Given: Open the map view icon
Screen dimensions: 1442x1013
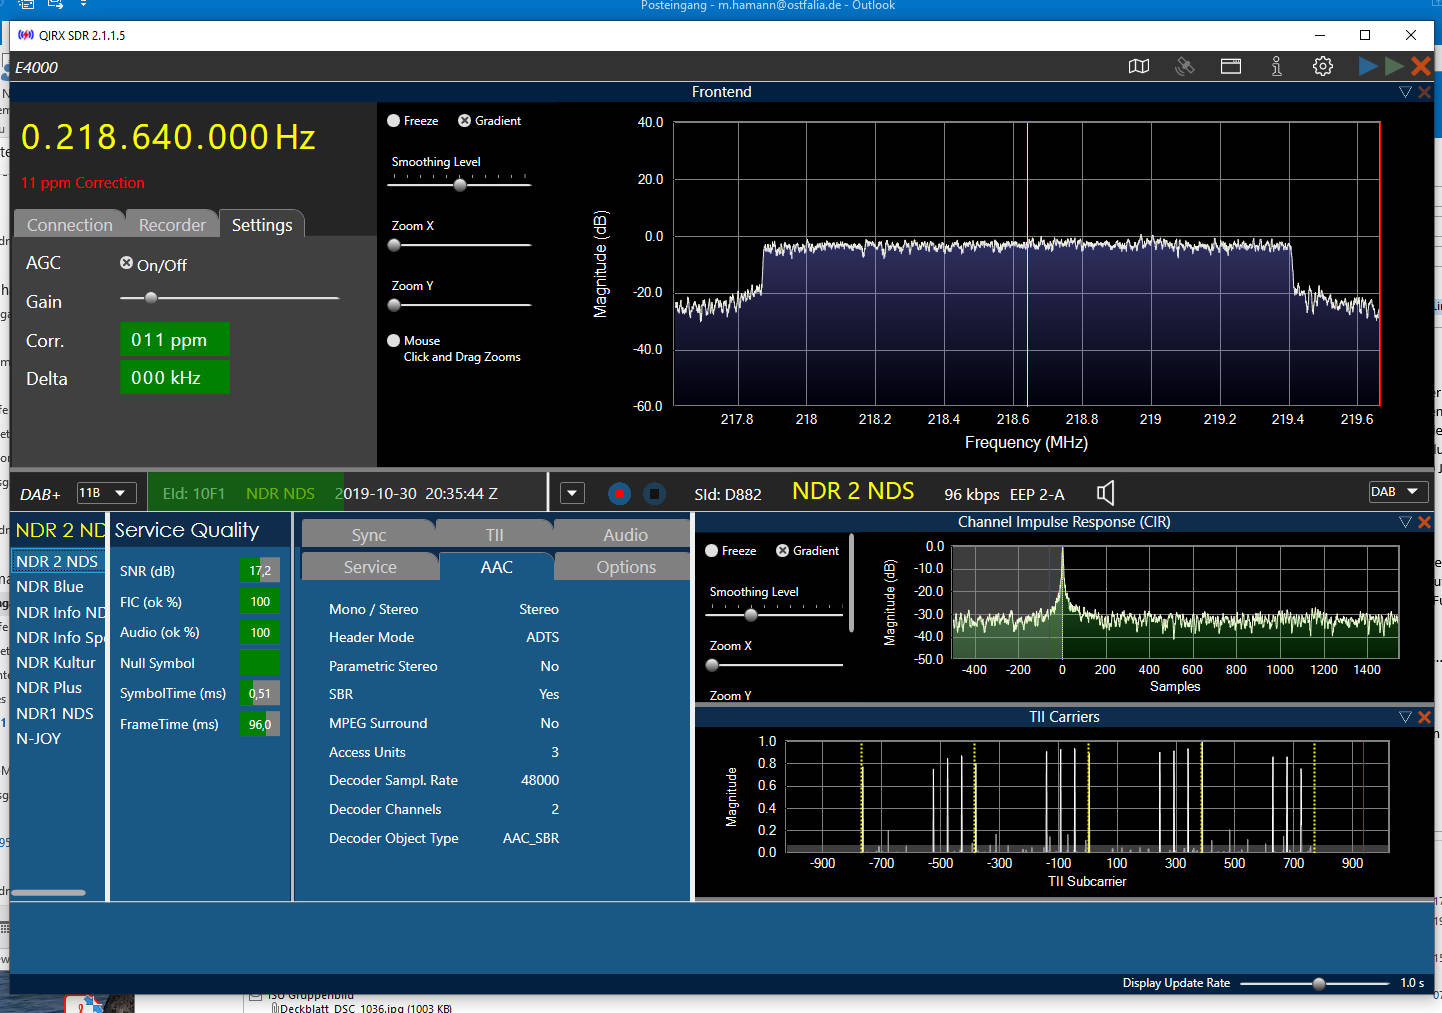Looking at the screenshot, I should (1138, 66).
